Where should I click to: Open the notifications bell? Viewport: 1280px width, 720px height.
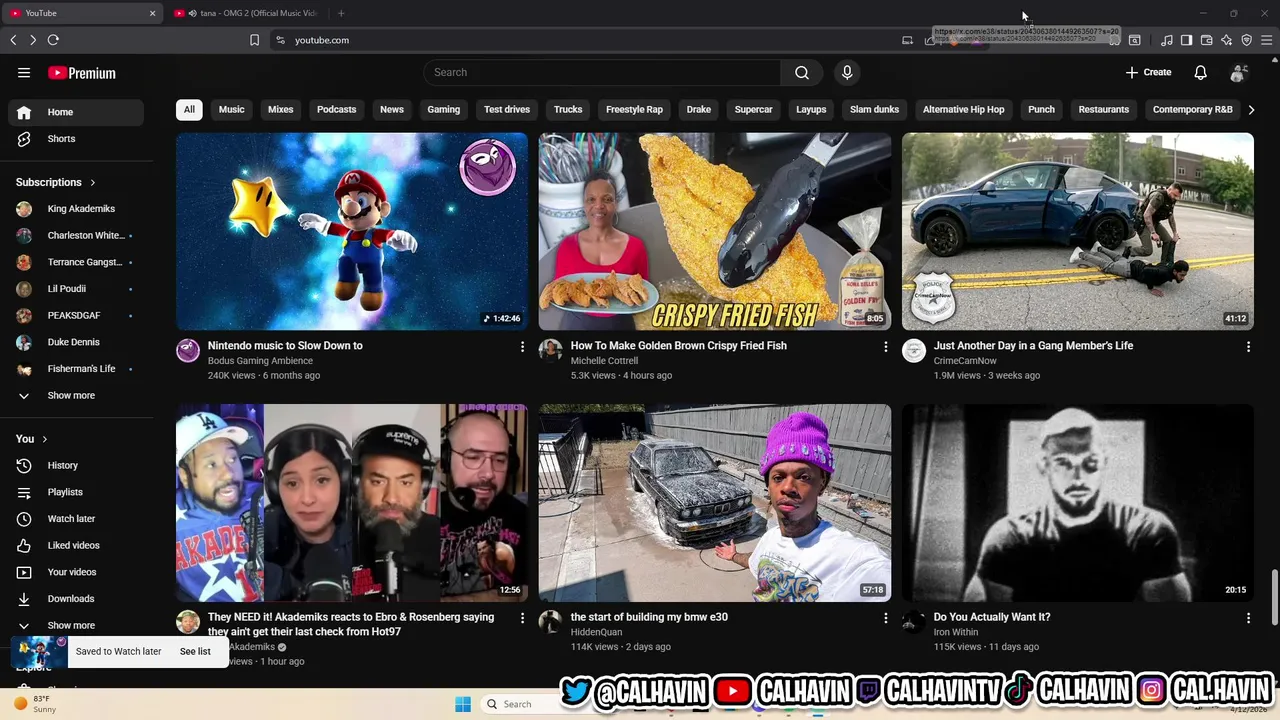click(x=1201, y=72)
